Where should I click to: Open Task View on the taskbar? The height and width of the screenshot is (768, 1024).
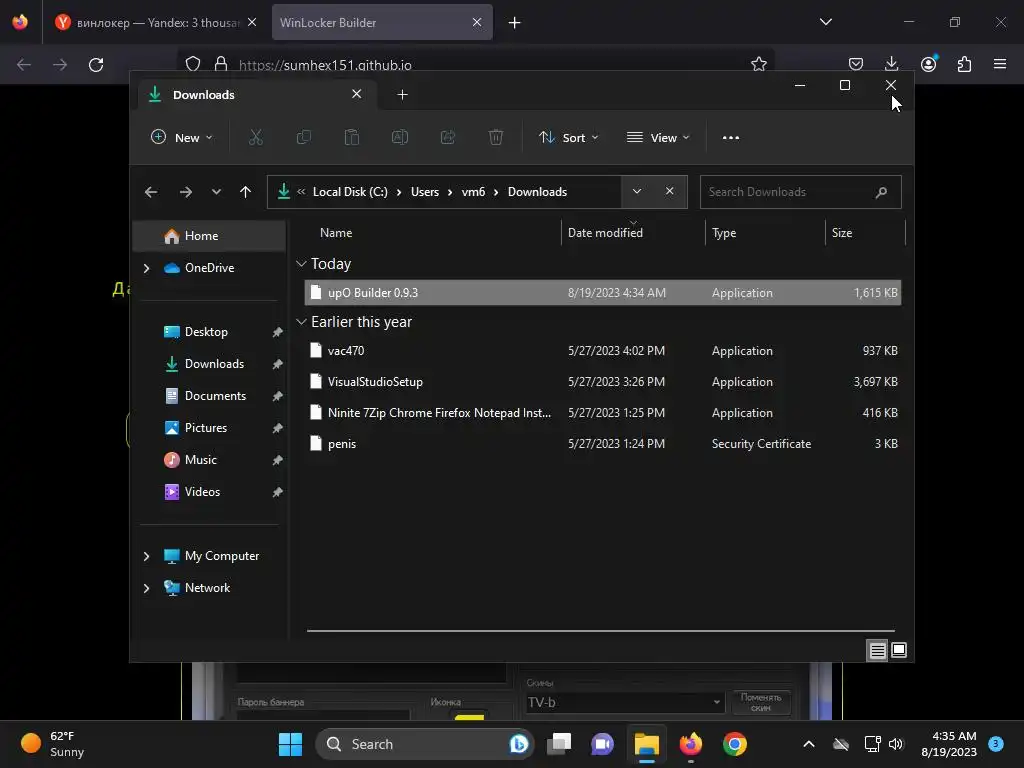(x=559, y=744)
